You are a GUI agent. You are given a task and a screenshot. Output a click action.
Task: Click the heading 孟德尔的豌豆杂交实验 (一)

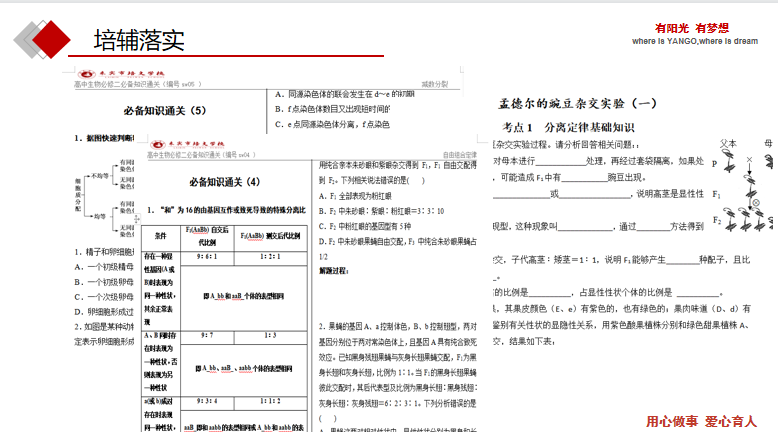577,103
